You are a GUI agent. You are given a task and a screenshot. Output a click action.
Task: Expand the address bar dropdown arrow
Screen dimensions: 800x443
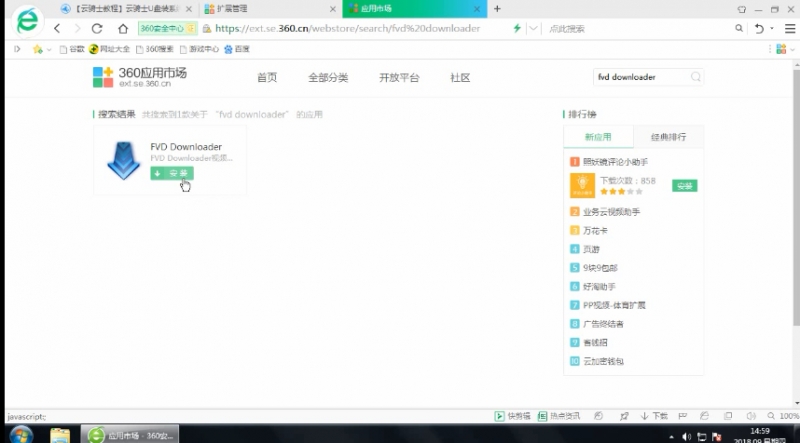pos(533,29)
